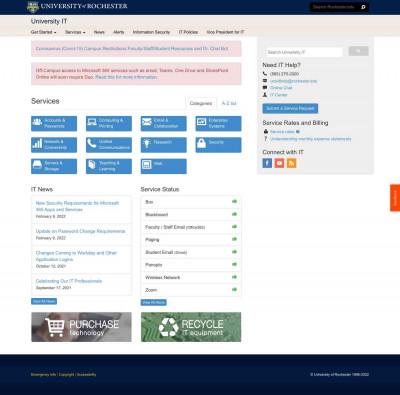Open the Online Chat link

[x=281, y=88]
